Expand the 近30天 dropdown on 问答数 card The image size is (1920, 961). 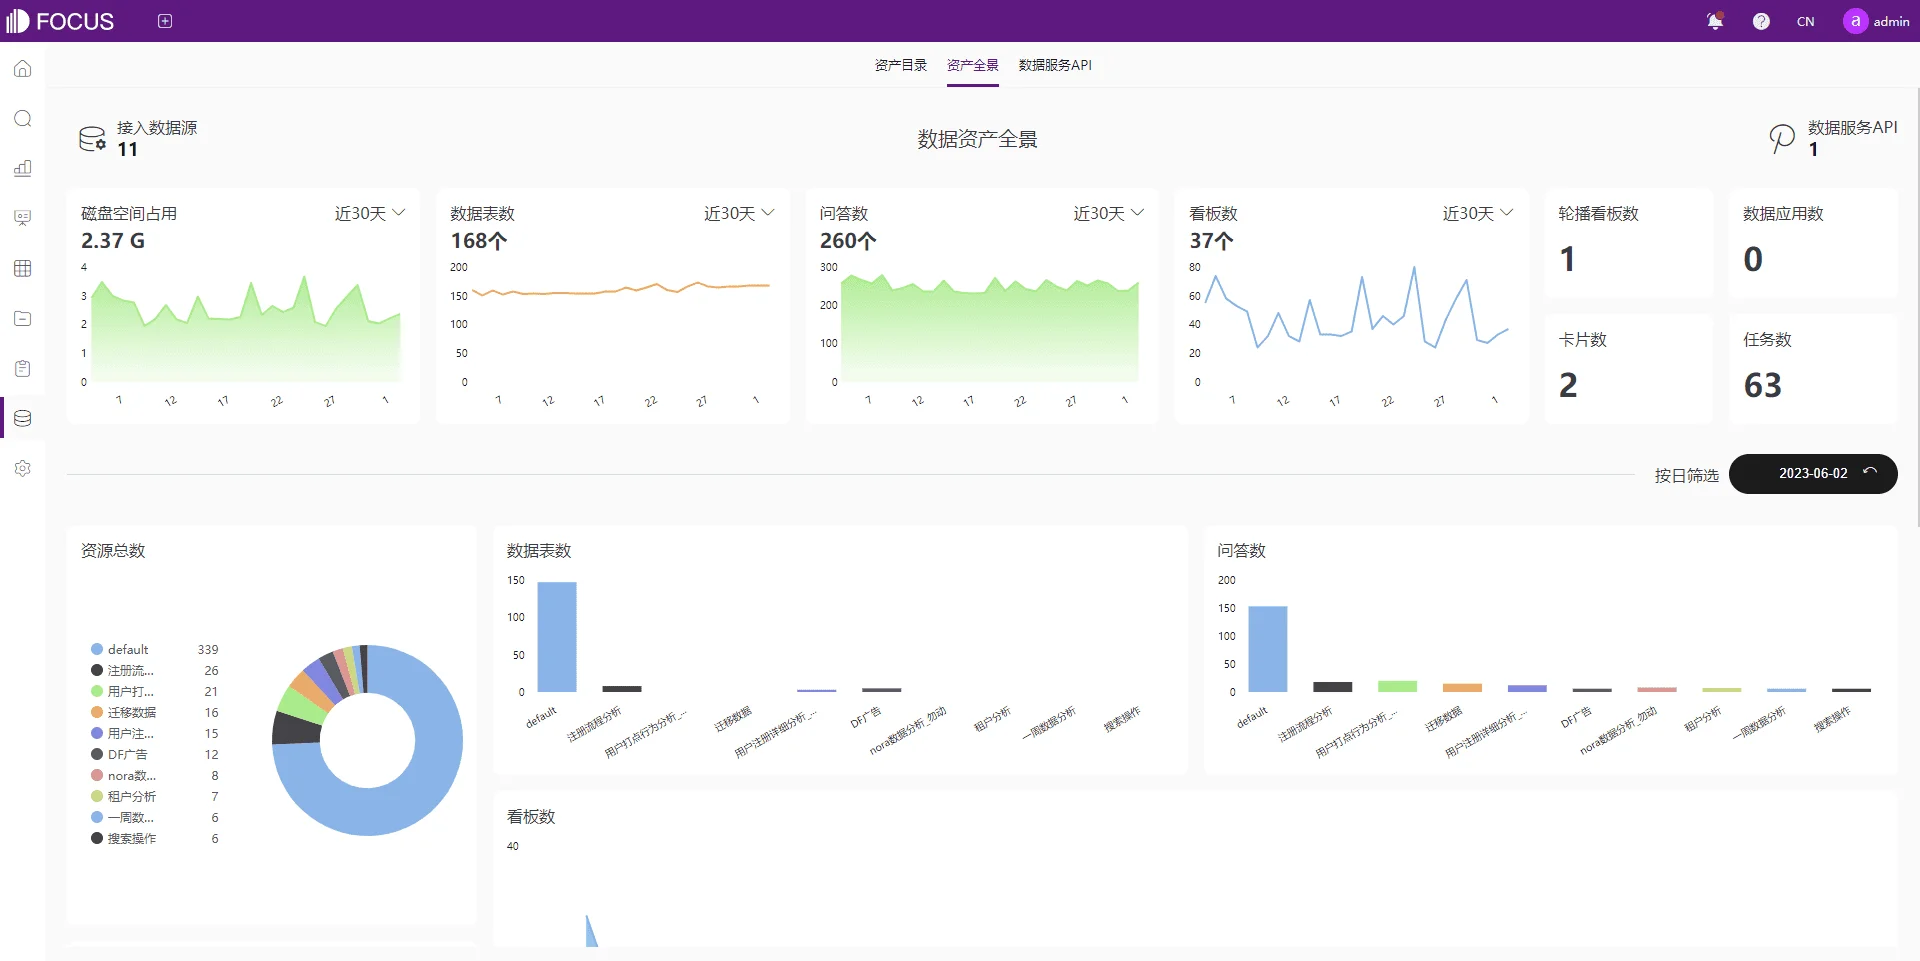[1107, 213]
